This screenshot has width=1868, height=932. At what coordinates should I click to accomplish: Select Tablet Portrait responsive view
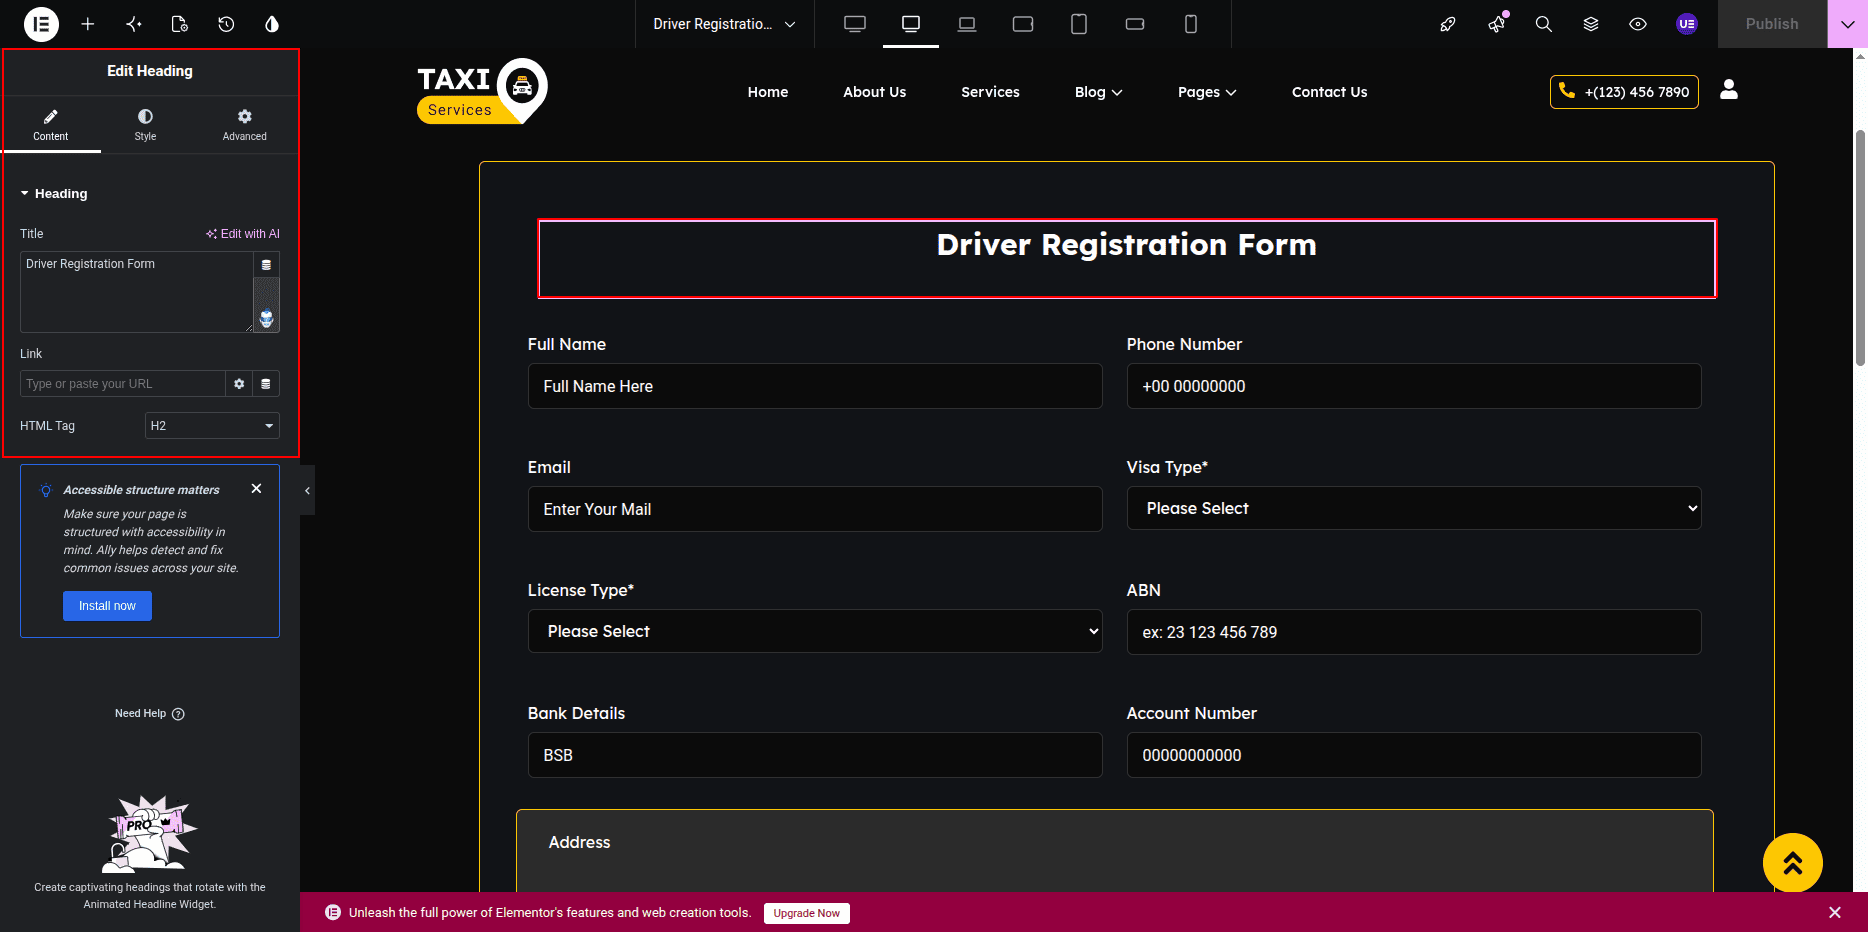pos(1079,24)
